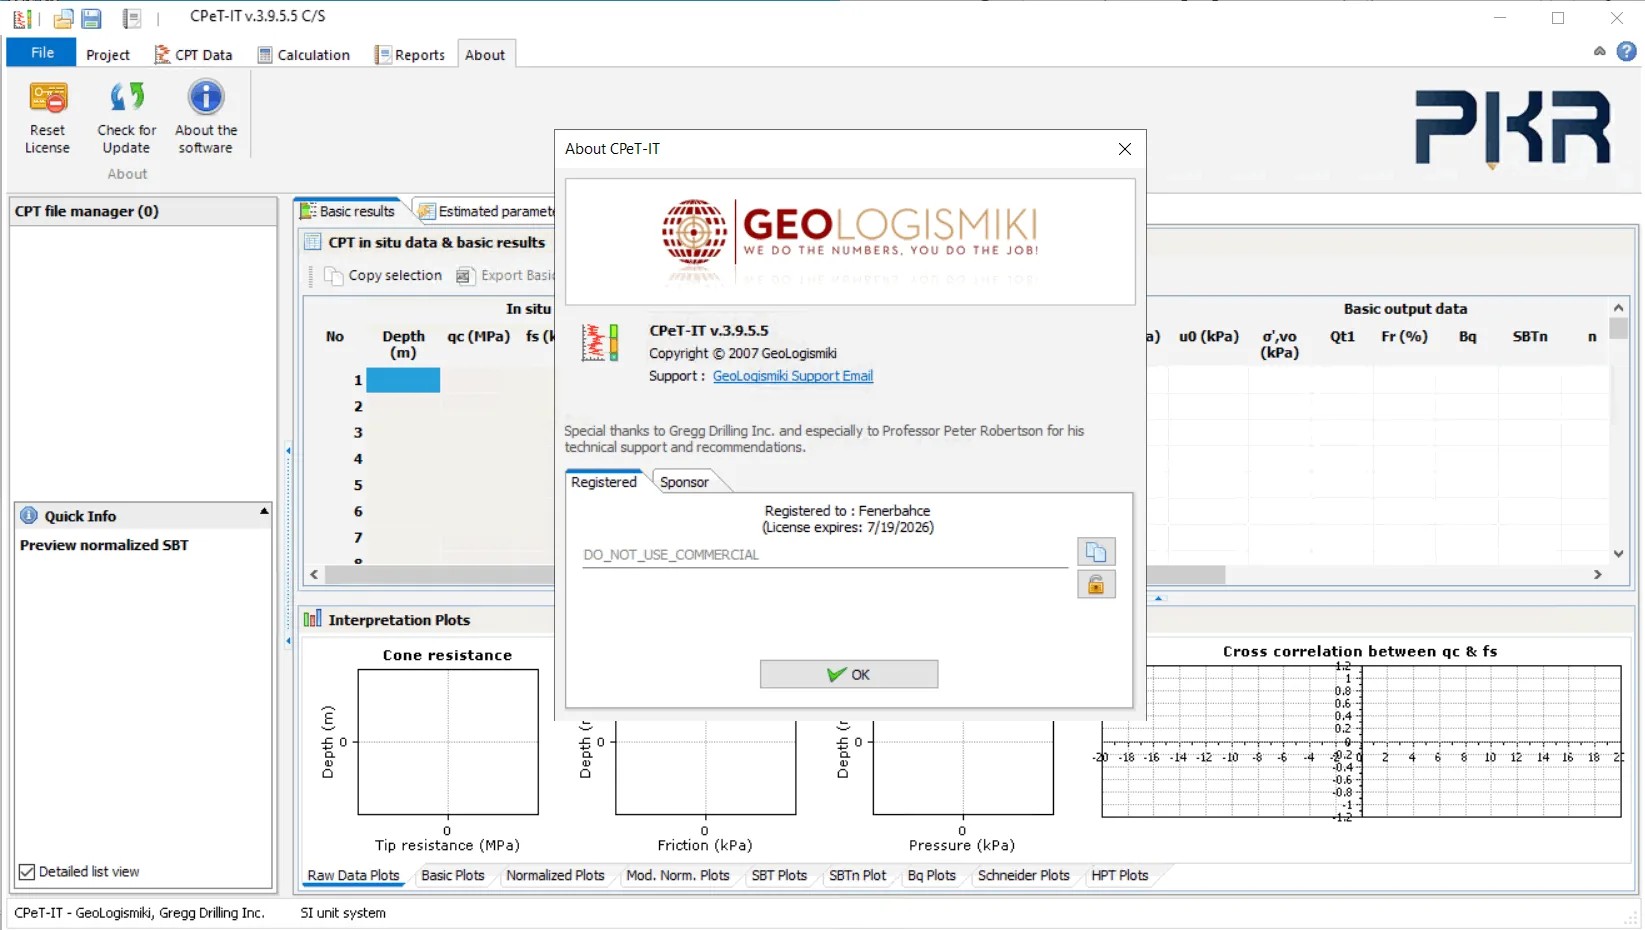Click the OK button
This screenshot has width=1645, height=930.
[849, 674]
